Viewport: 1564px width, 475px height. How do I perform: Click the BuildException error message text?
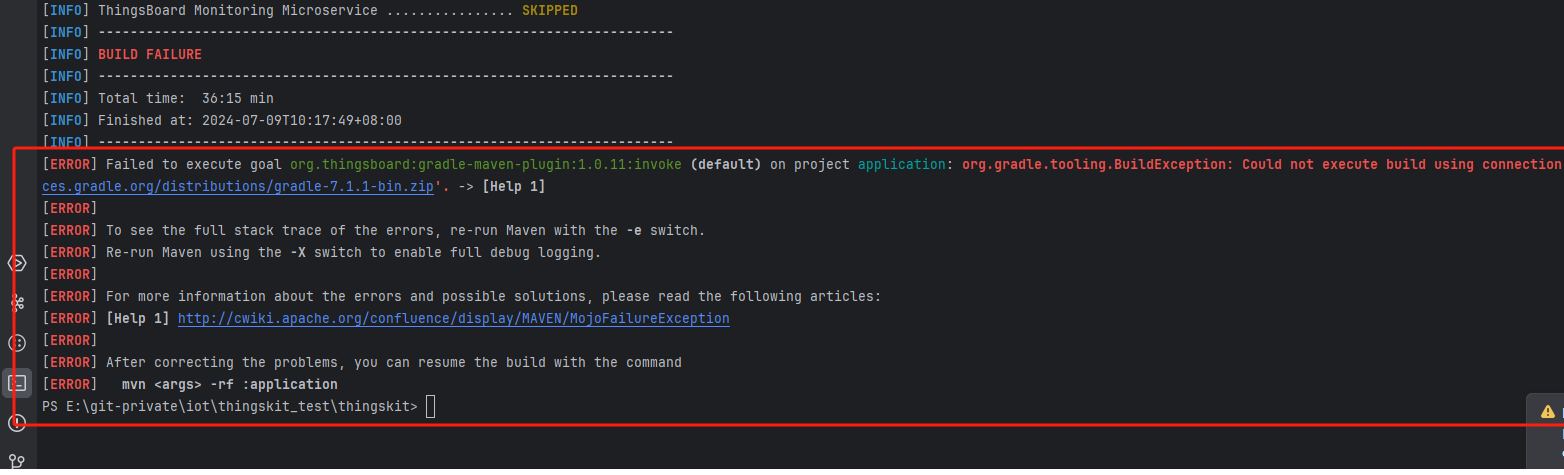(x=1260, y=164)
